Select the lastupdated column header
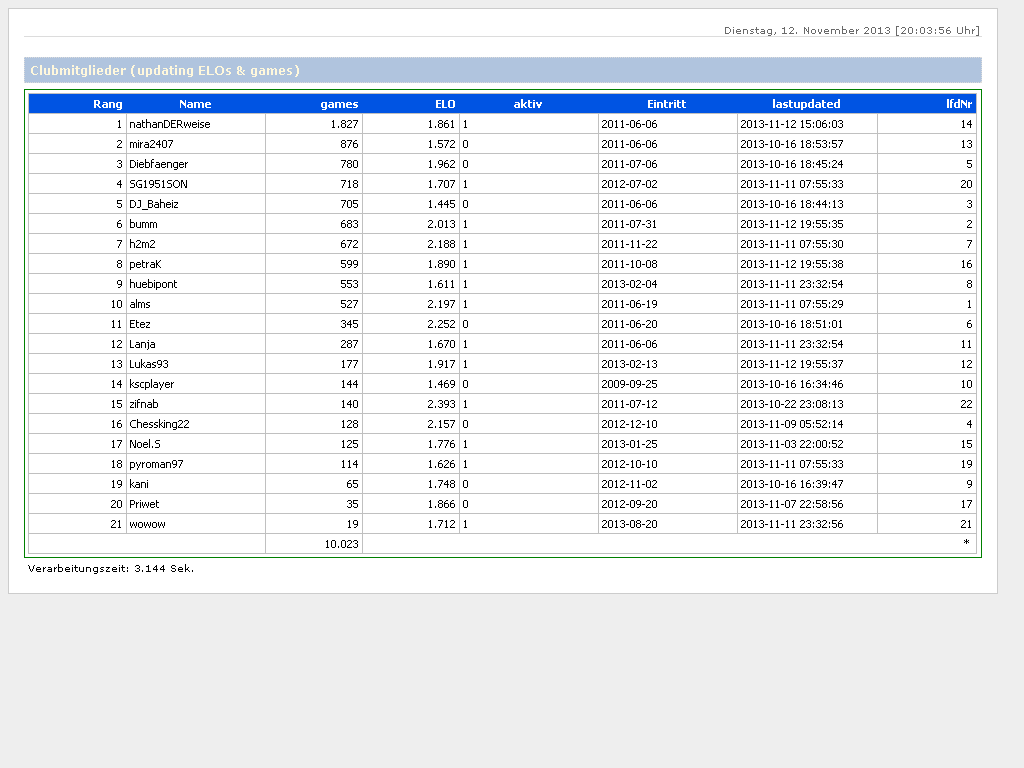Screen dimensions: 1024x768 pos(806,104)
